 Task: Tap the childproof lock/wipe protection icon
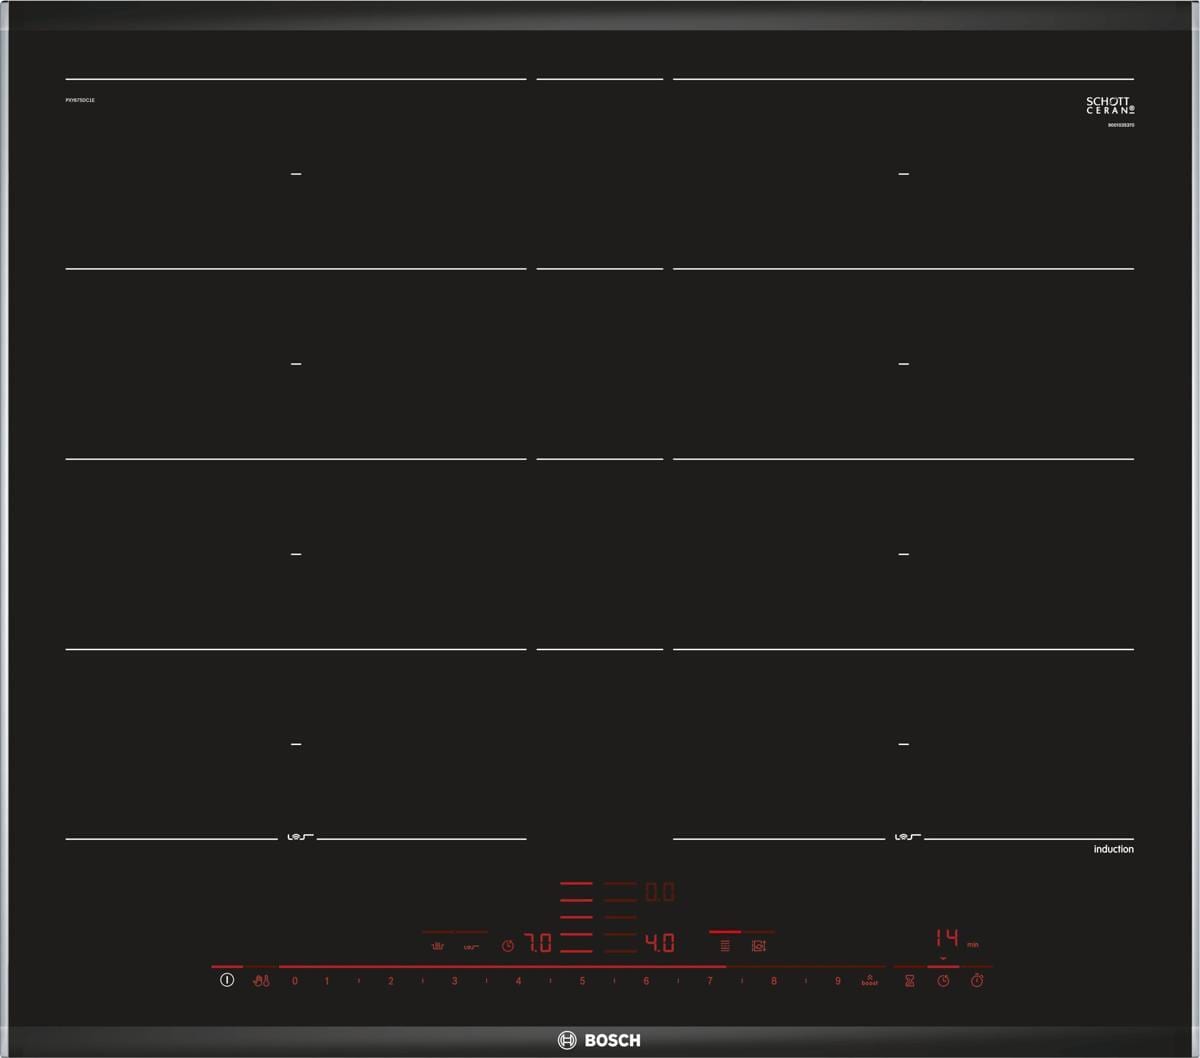261,981
